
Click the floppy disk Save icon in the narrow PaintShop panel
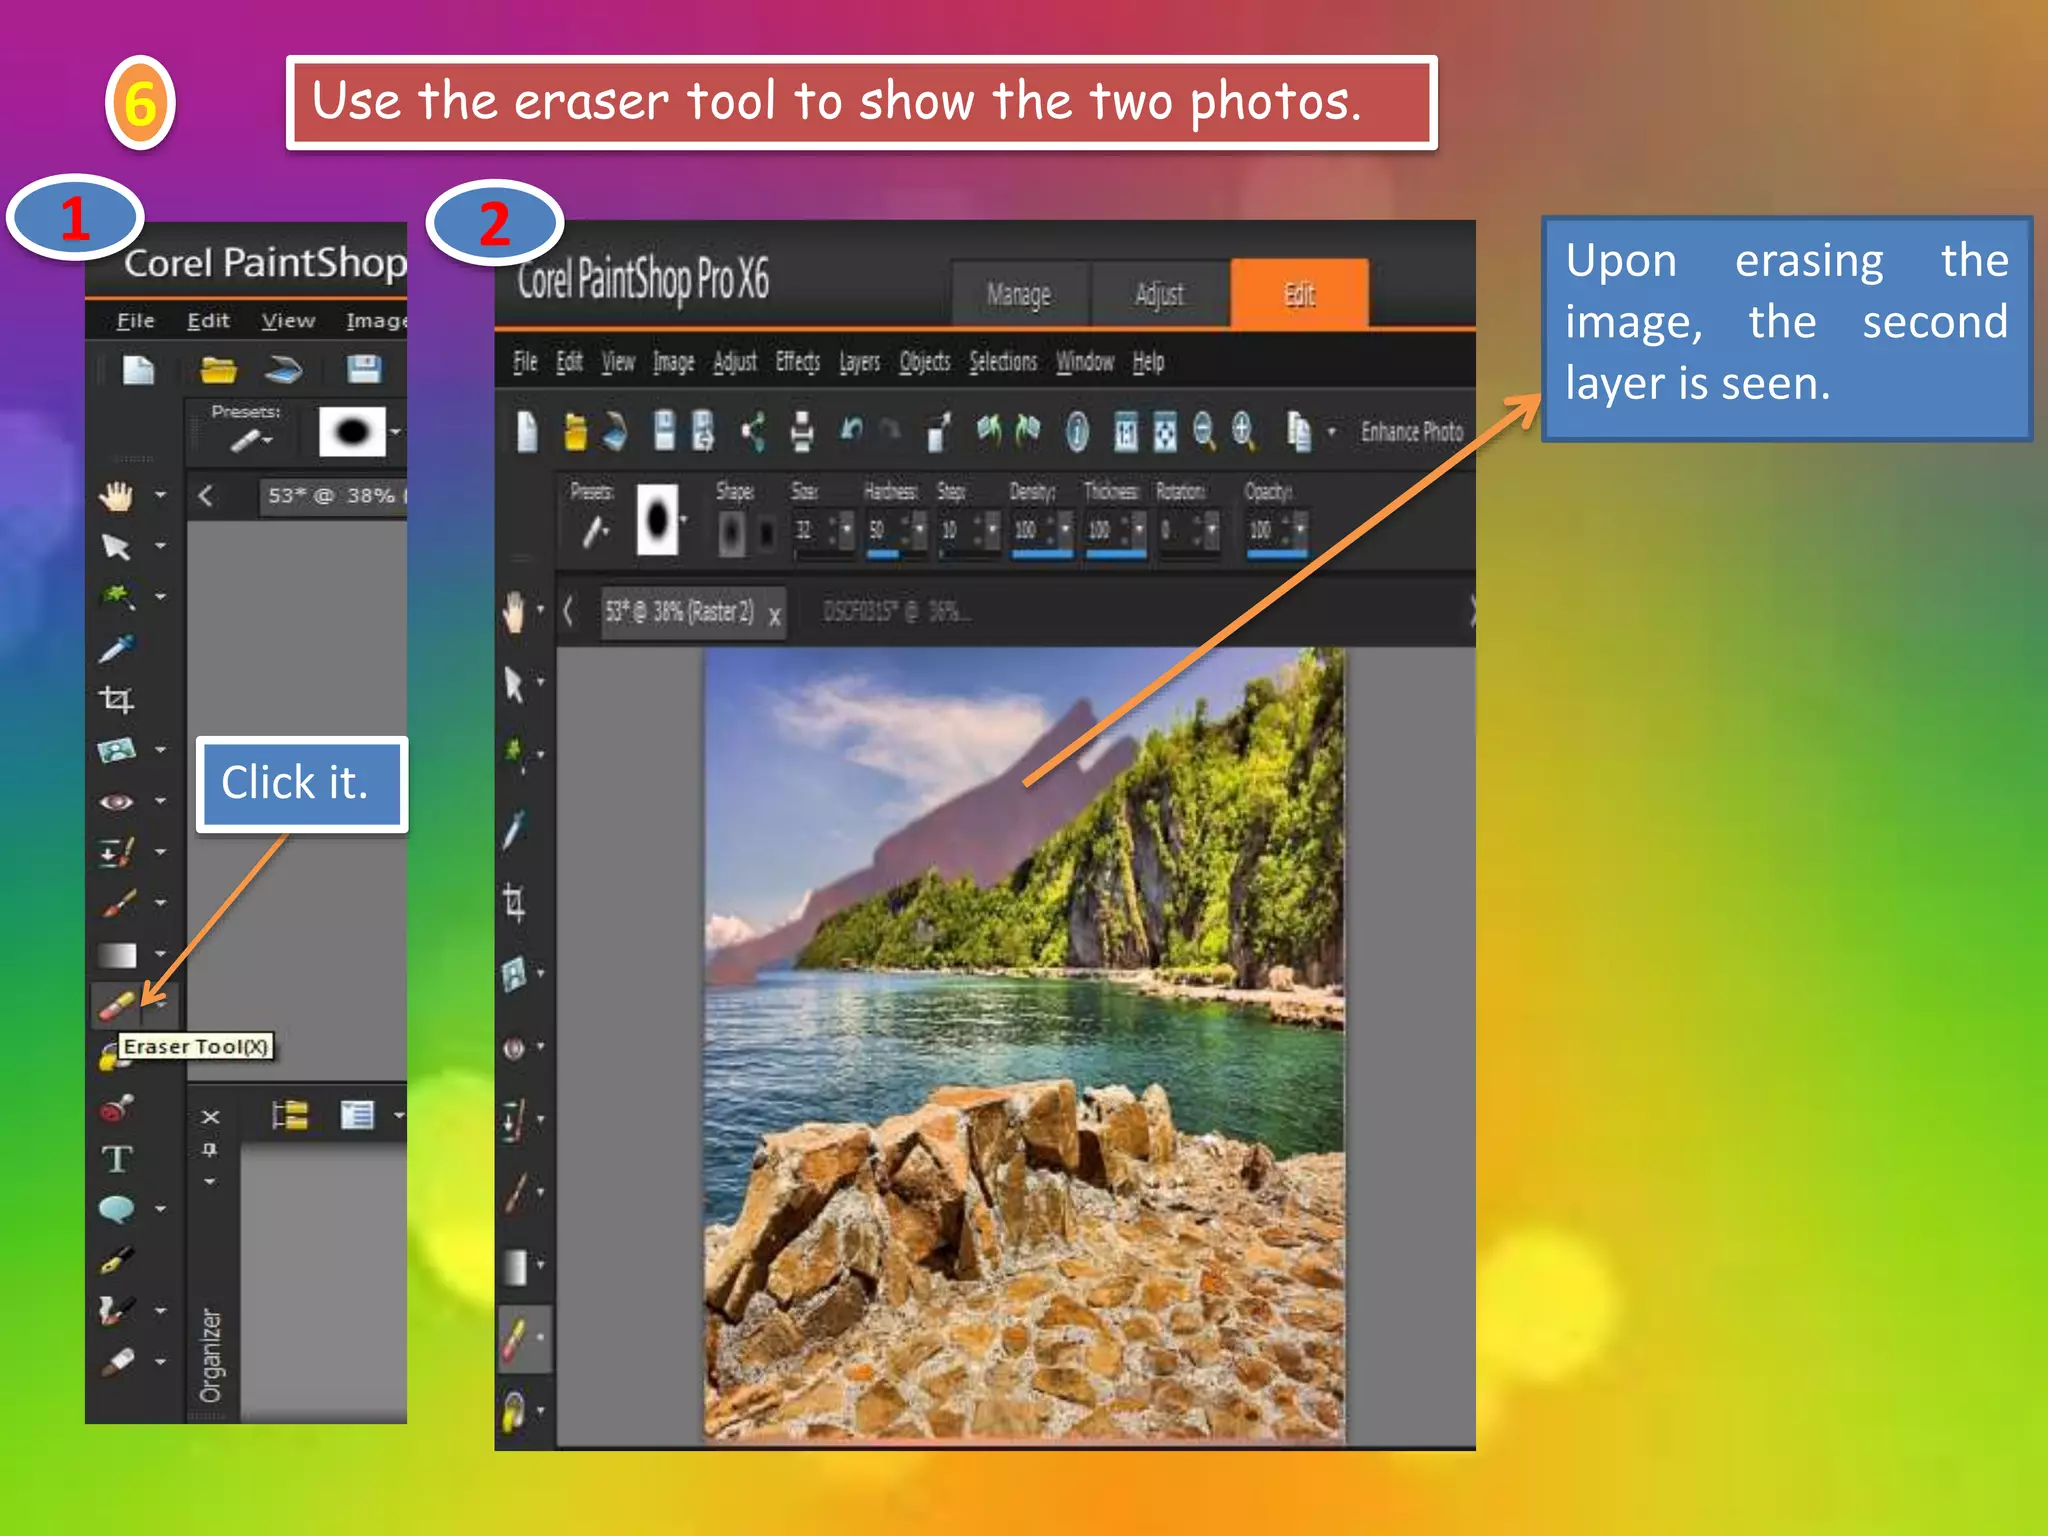[x=363, y=370]
